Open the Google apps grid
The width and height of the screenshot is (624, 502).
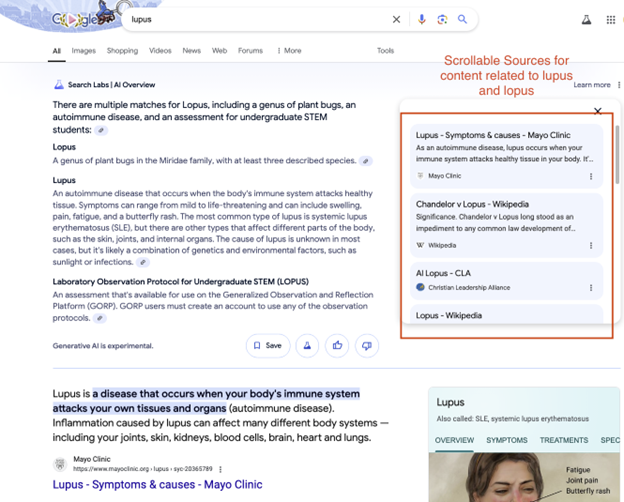610,20
